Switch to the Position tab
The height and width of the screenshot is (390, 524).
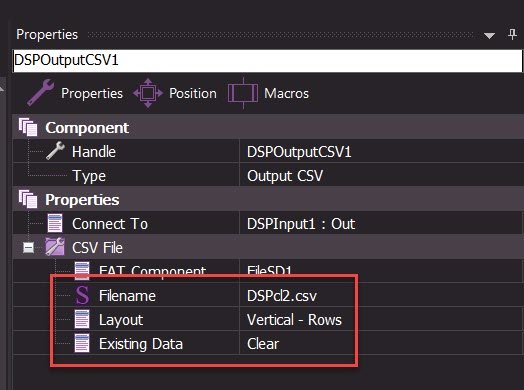click(192, 93)
